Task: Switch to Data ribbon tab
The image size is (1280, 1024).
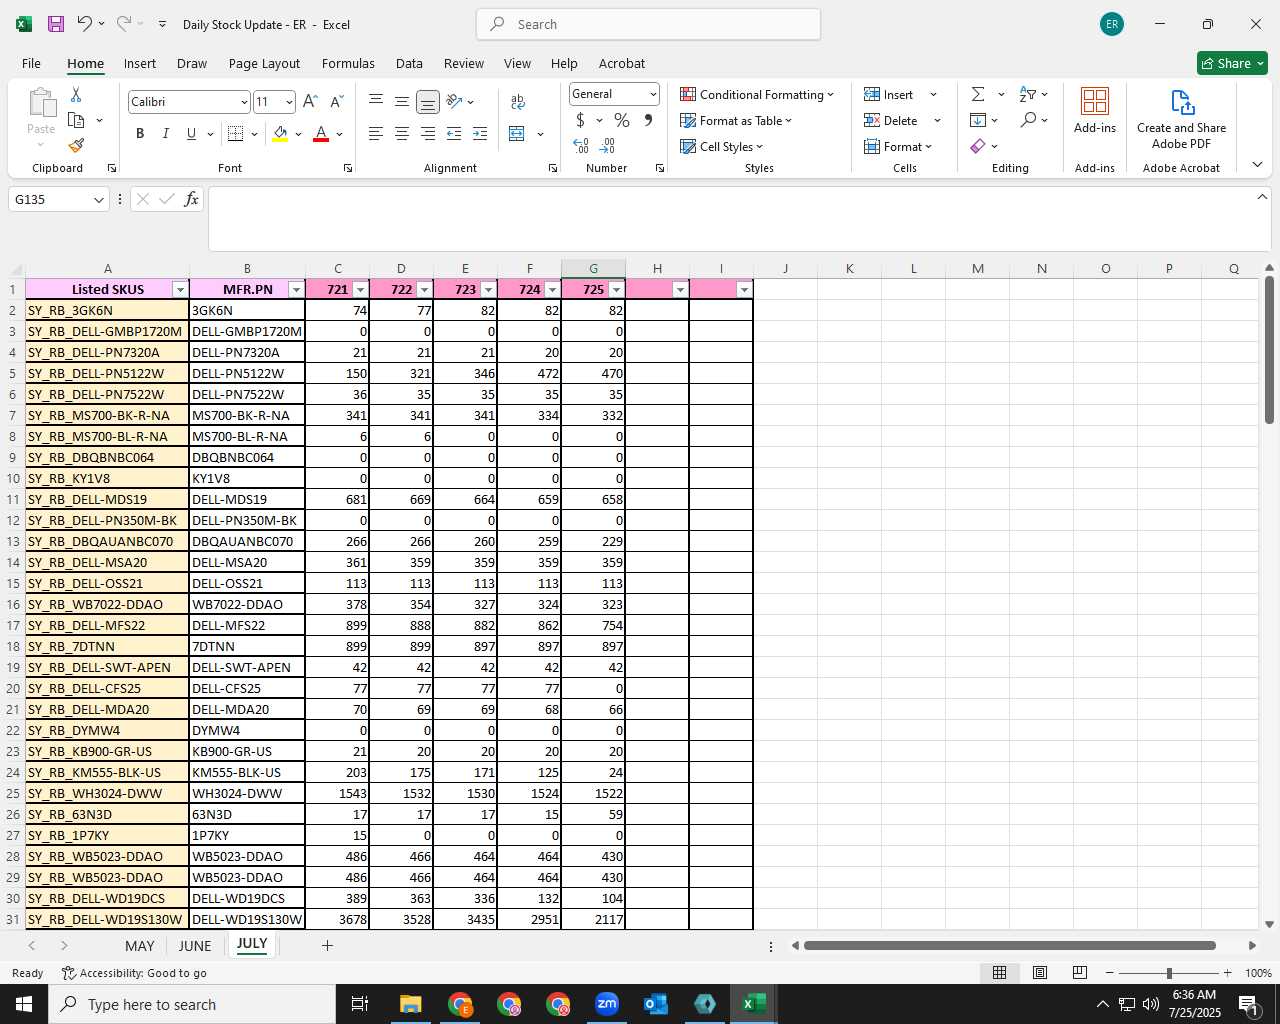Action: (x=409, y=63)
